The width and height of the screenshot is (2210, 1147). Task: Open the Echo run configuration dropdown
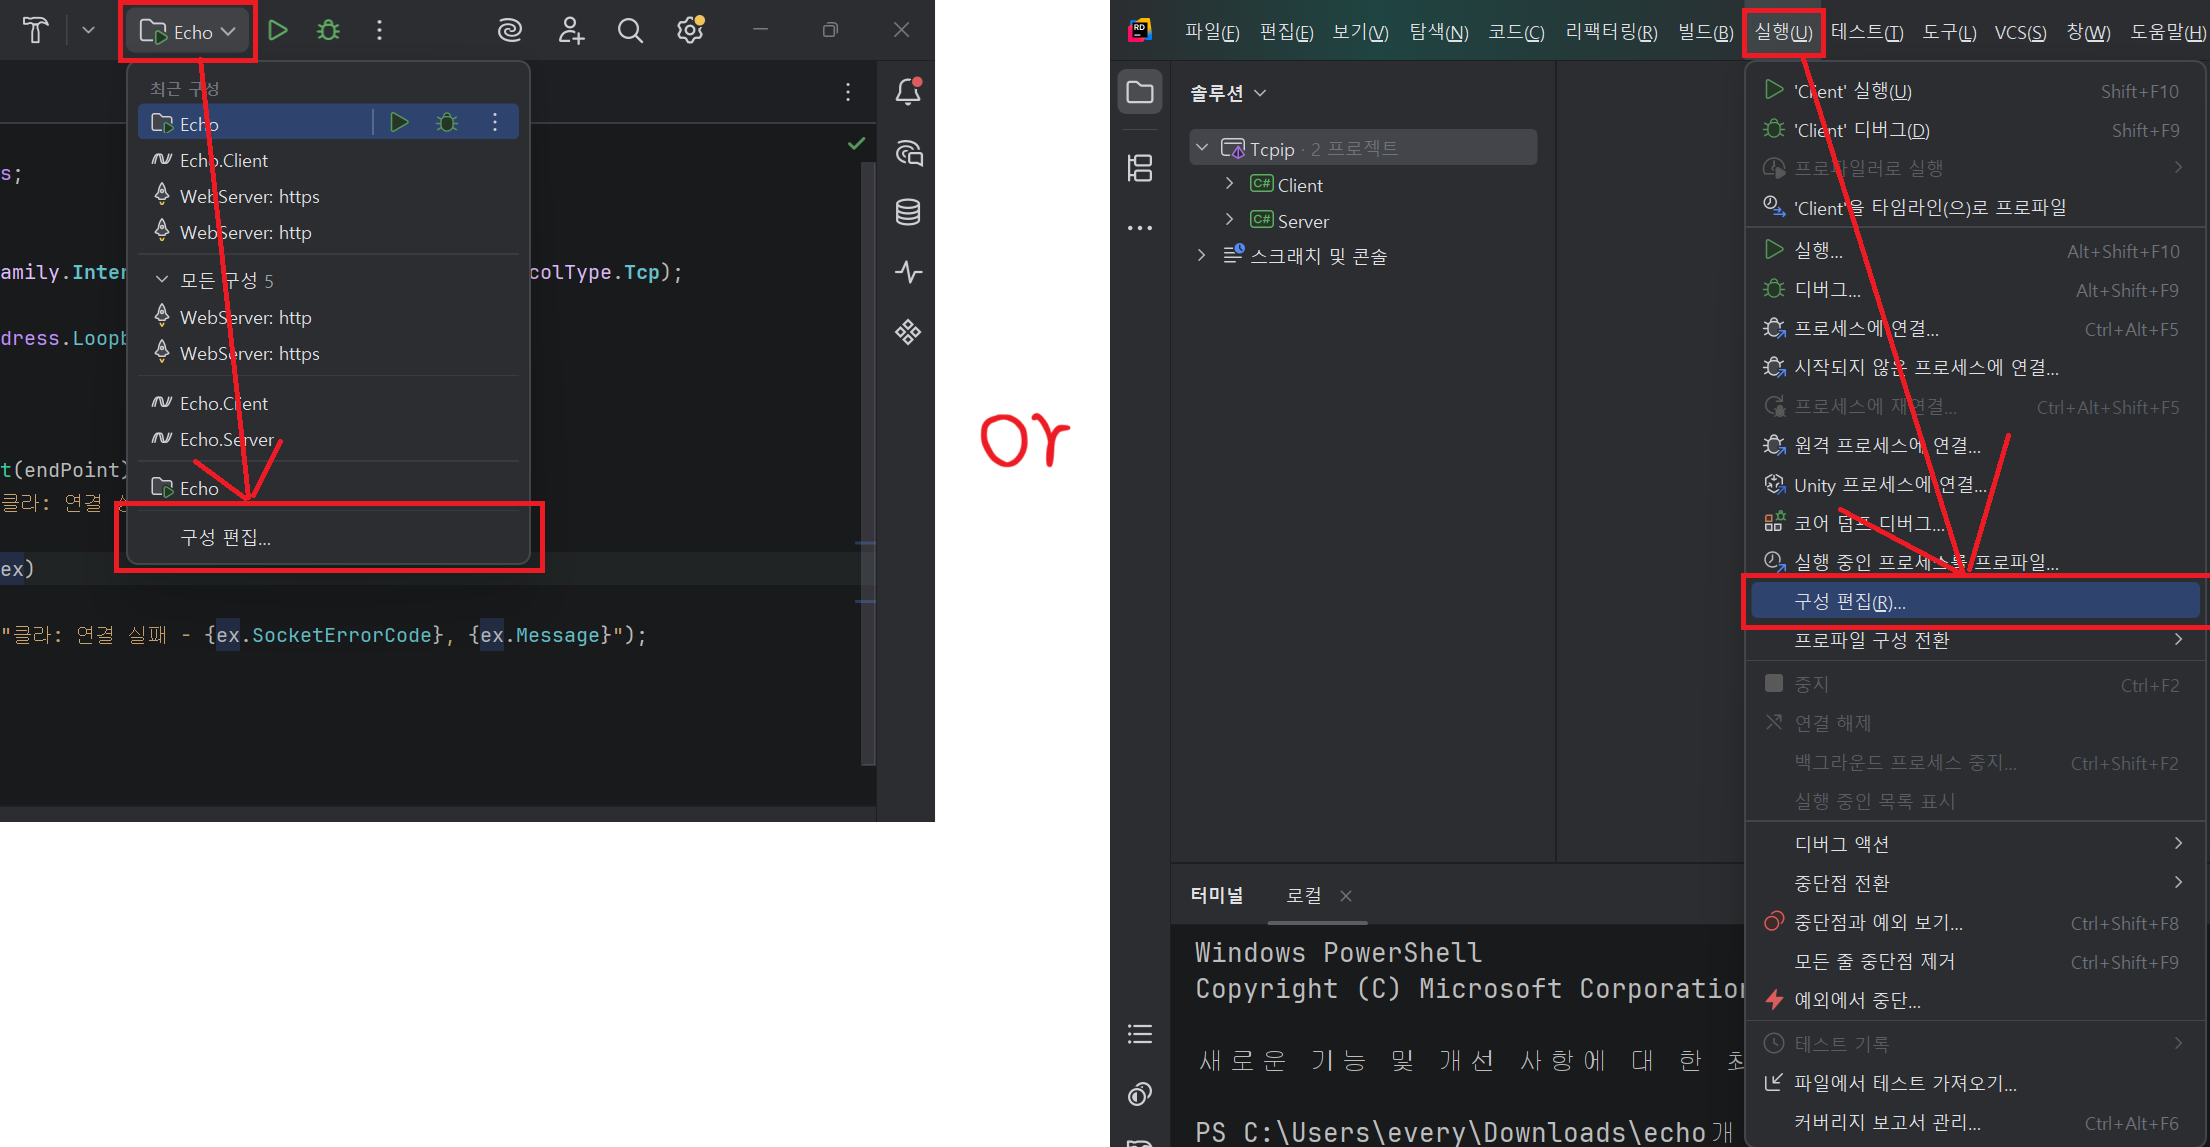point(188,32)
